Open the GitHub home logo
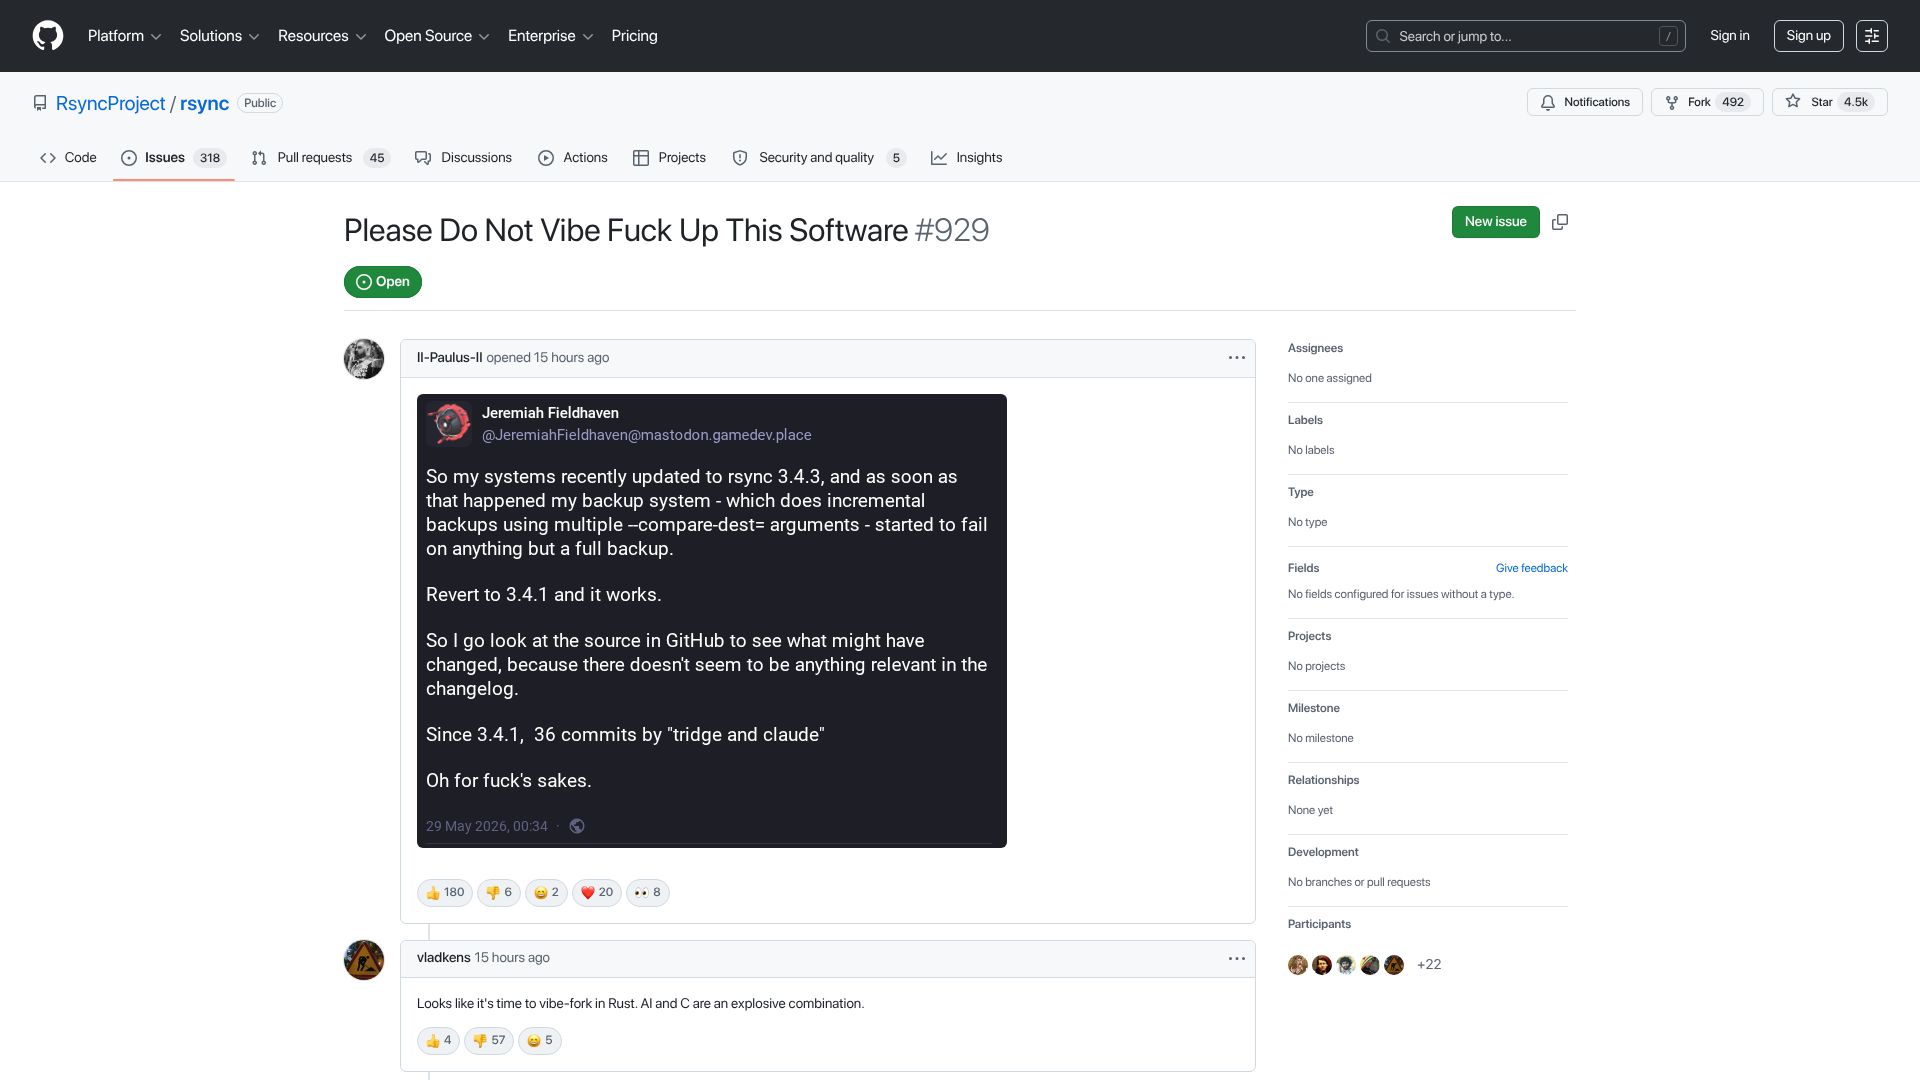Screen dimensions: 1920x1080 [48, 36]
